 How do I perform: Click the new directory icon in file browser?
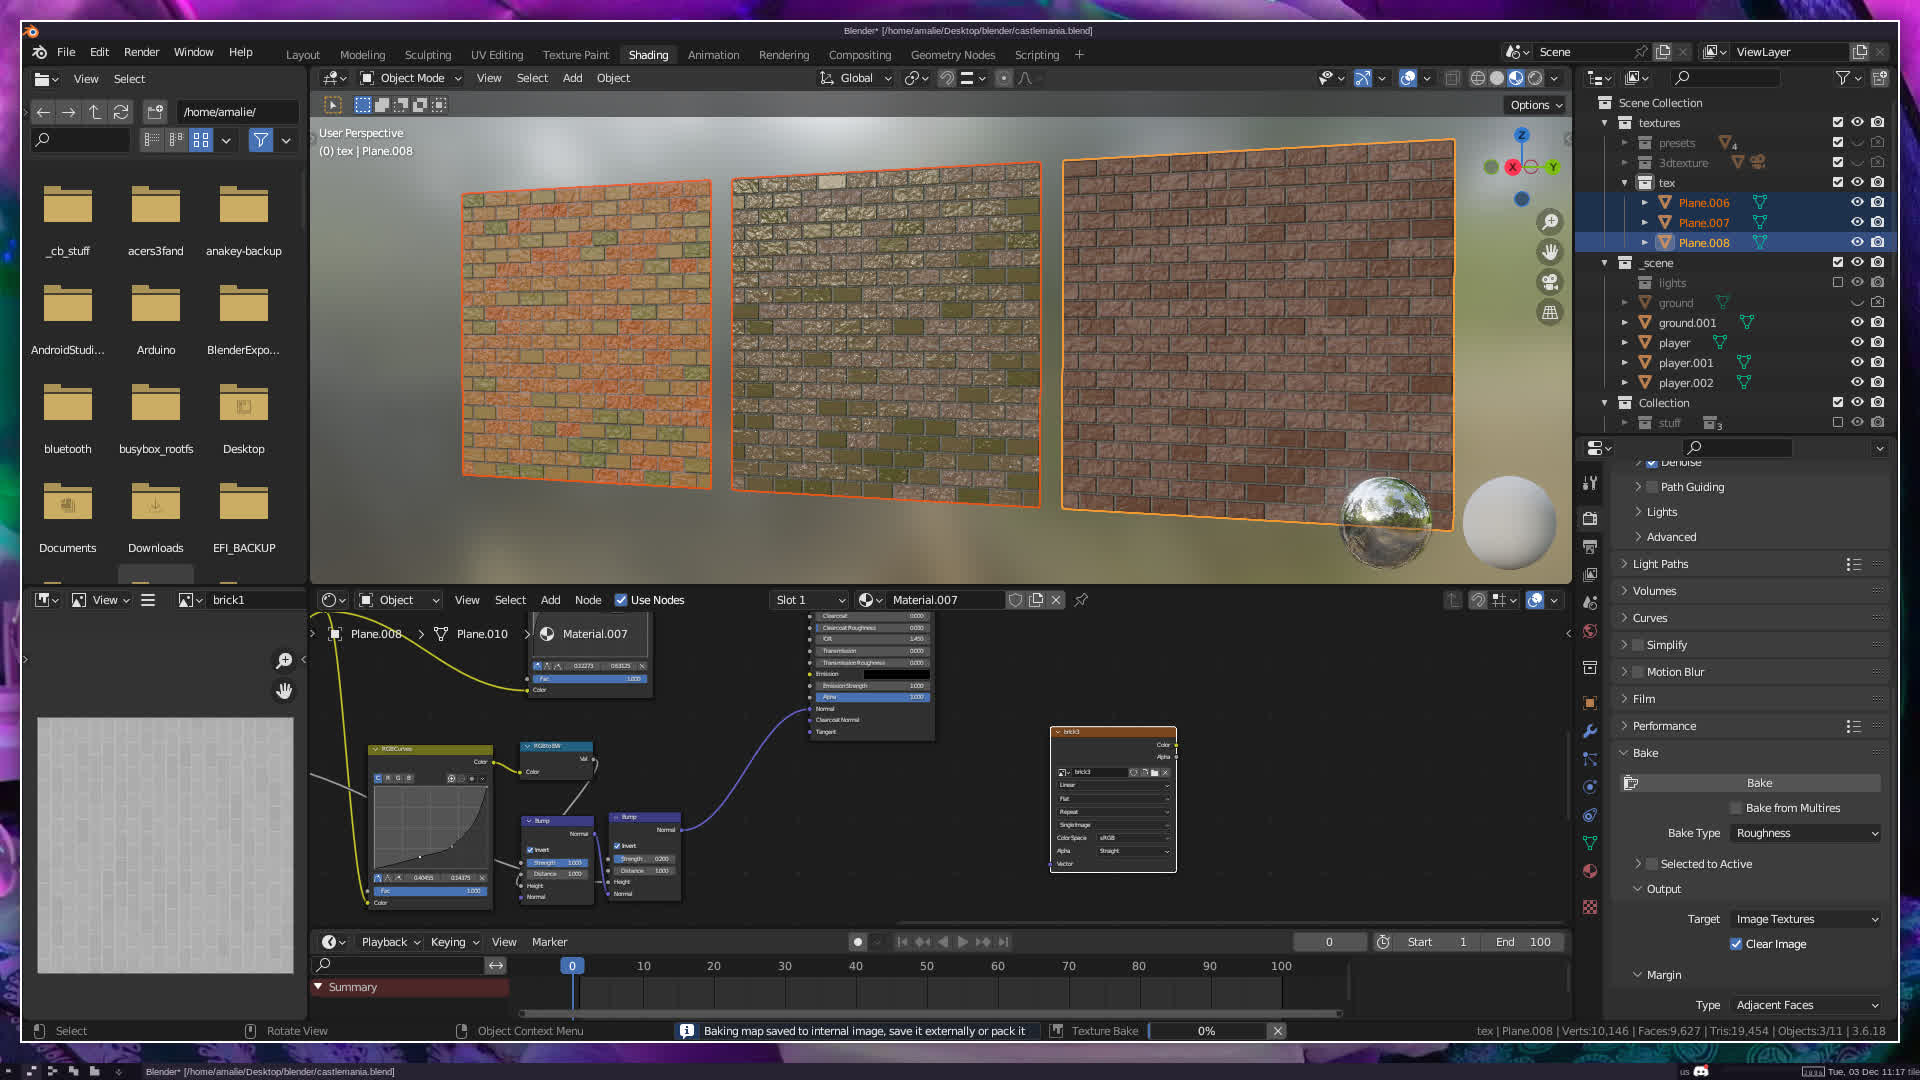(155, 112)
